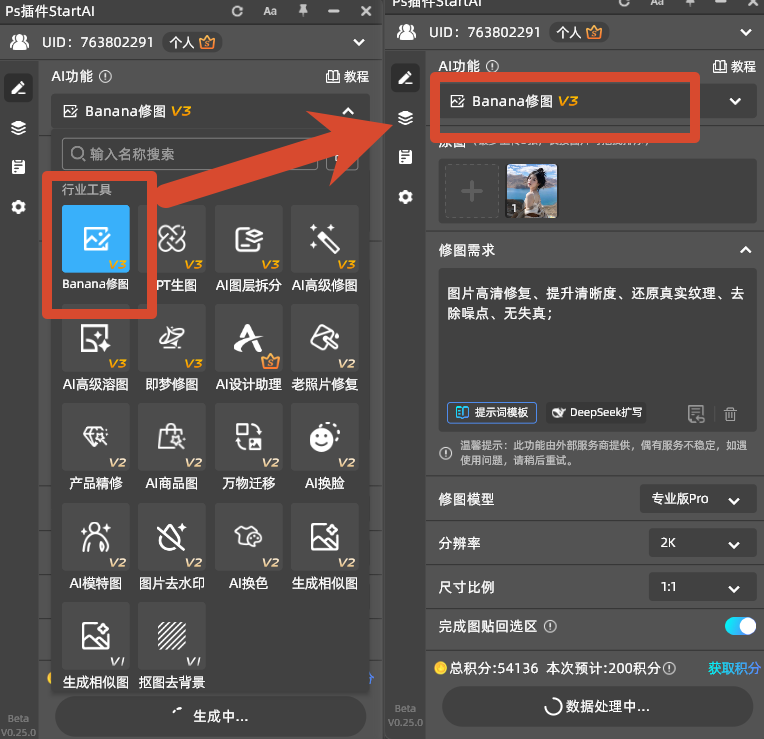Toggle the 完成图贴回选区 switch
The width and height of the screenshot is (764, 739).
[740, 626]
